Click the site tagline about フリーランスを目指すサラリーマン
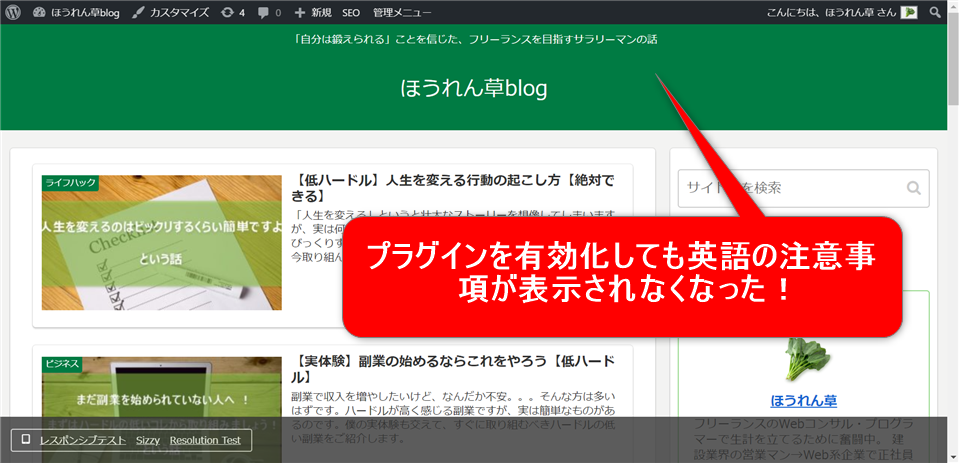Viewport: 959px width, 463px height. (x=476, y=40)
